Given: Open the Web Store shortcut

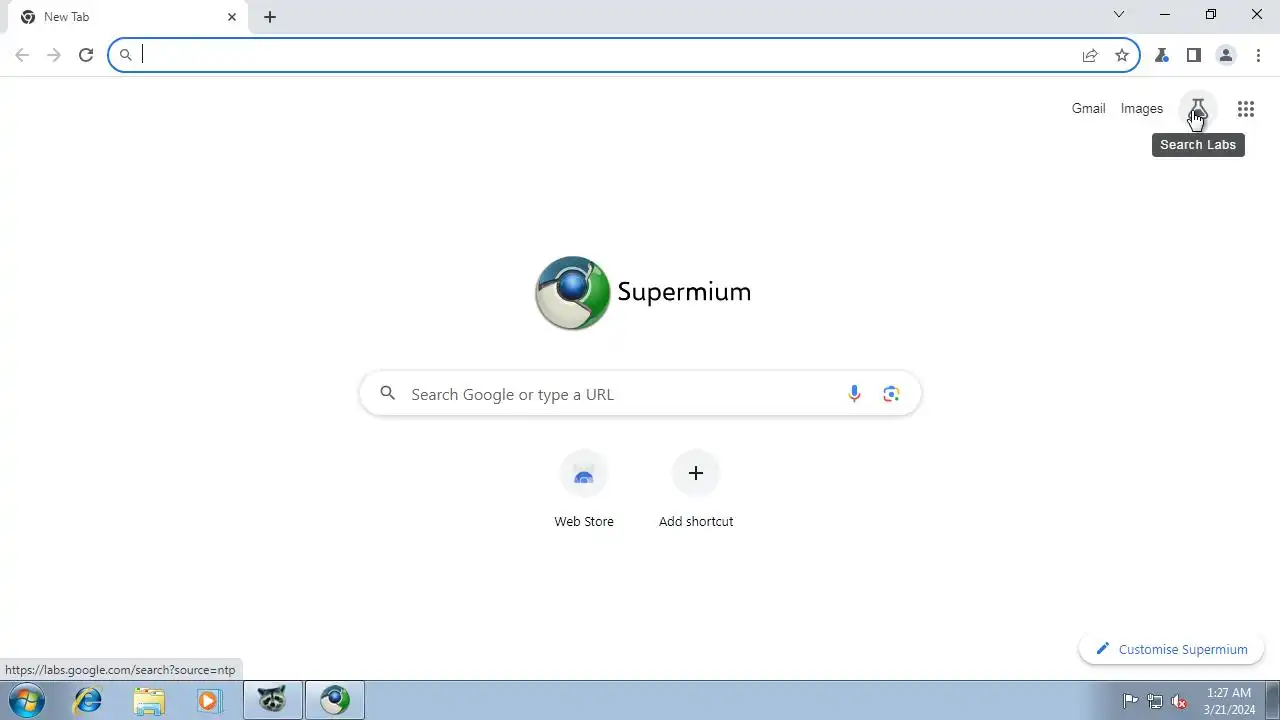Looking at the screenshot, I should click(584, 490).
